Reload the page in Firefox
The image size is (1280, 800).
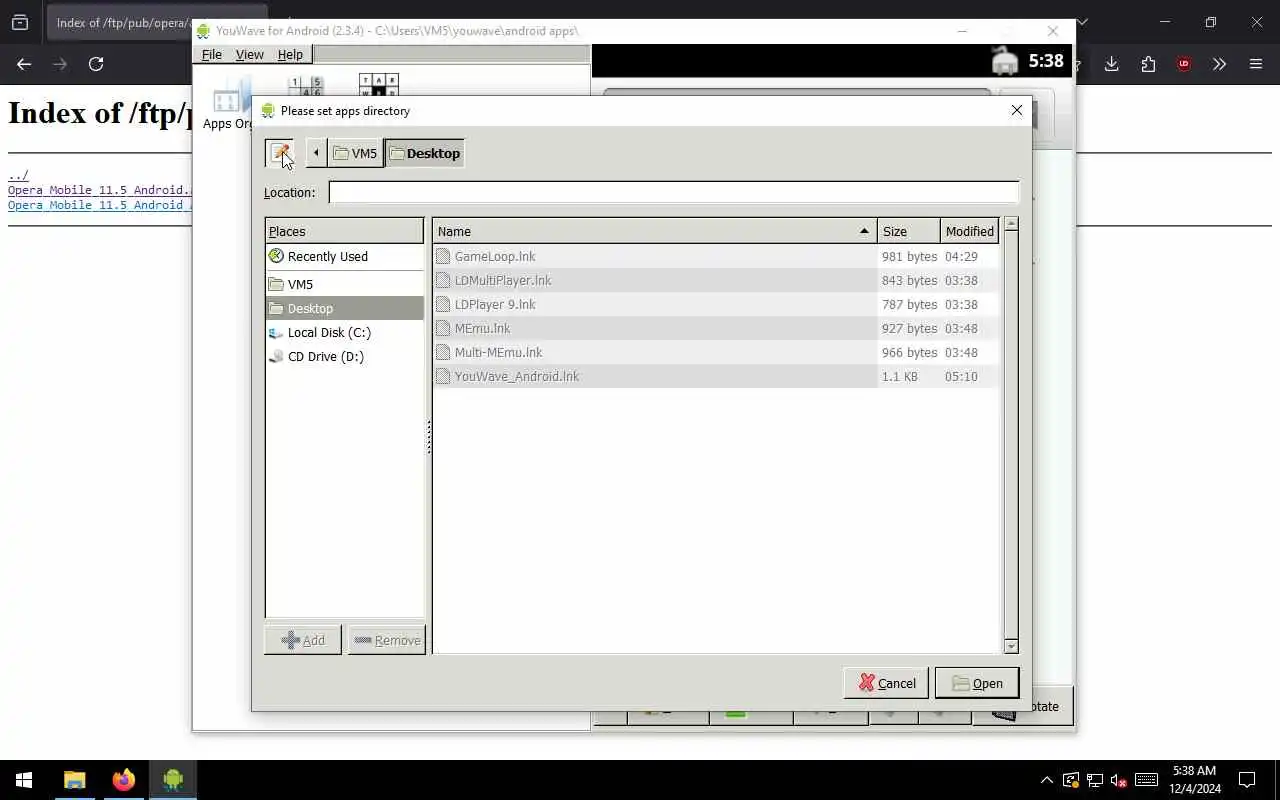96,64
